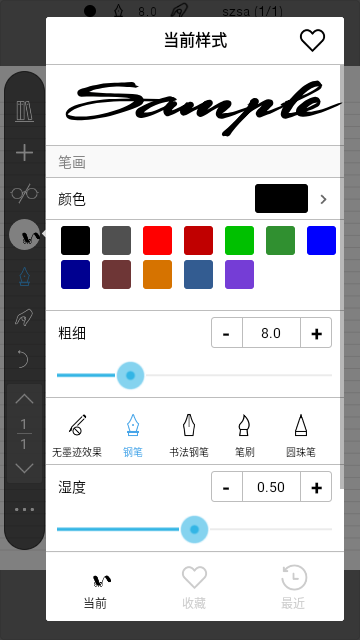Select the fountain pen tool in sidebar
Image resolution: width=360 pixels, height=640 pixels.
[x=24, y=277]
